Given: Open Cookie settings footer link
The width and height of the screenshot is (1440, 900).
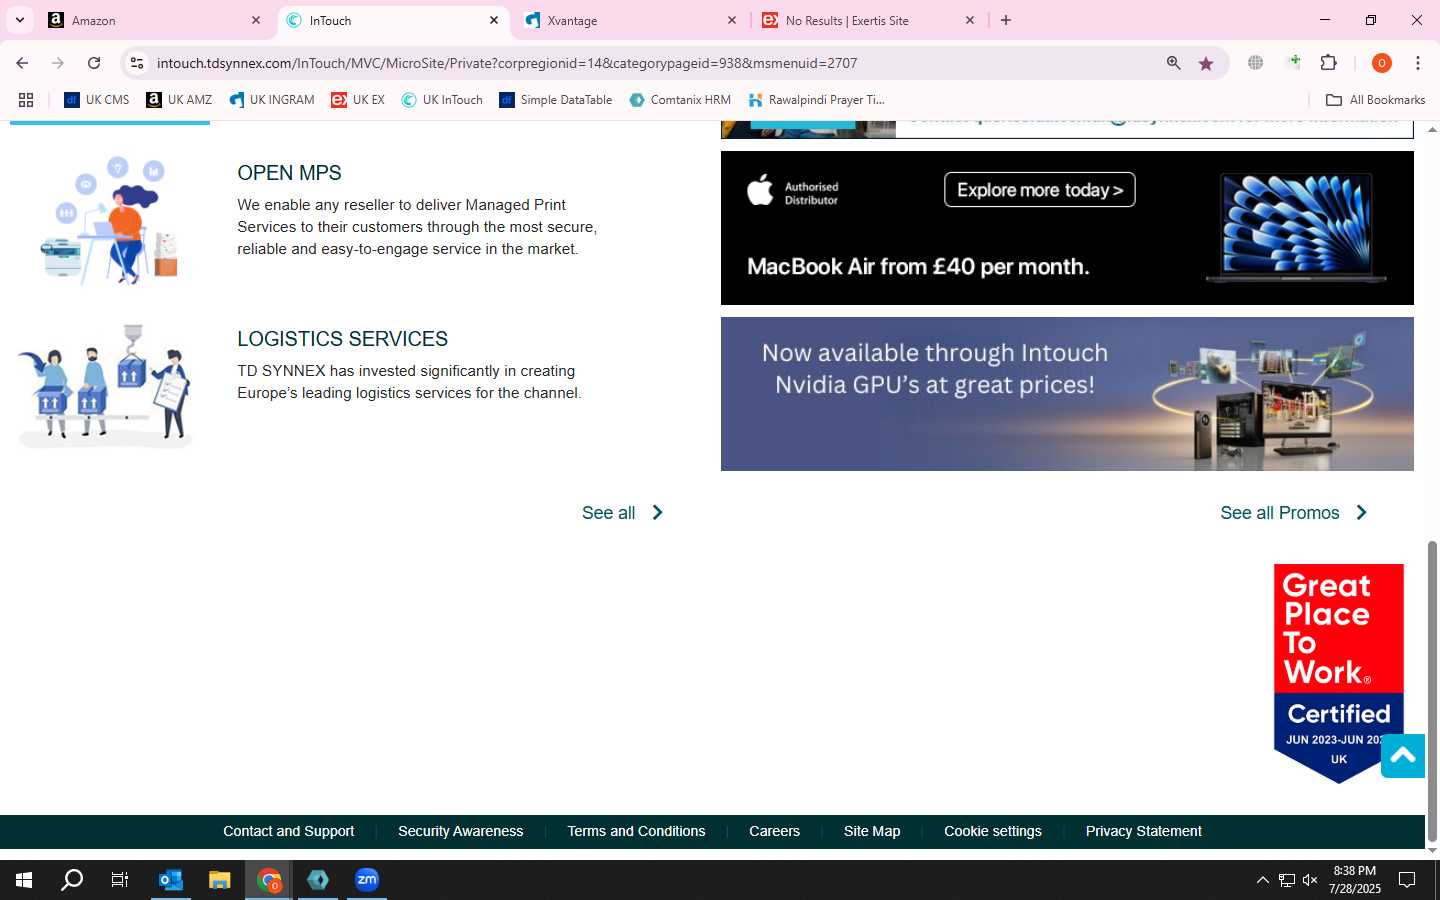Looking at the screenshot, I should point(993,831).
